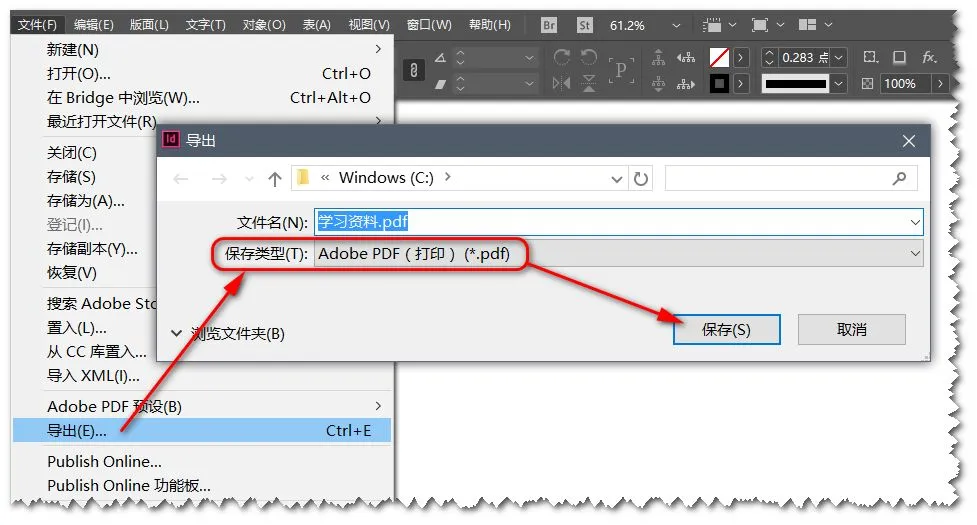Open the stroke style dropdown
This screenshot has height=525, width=977.
point(839,83)
